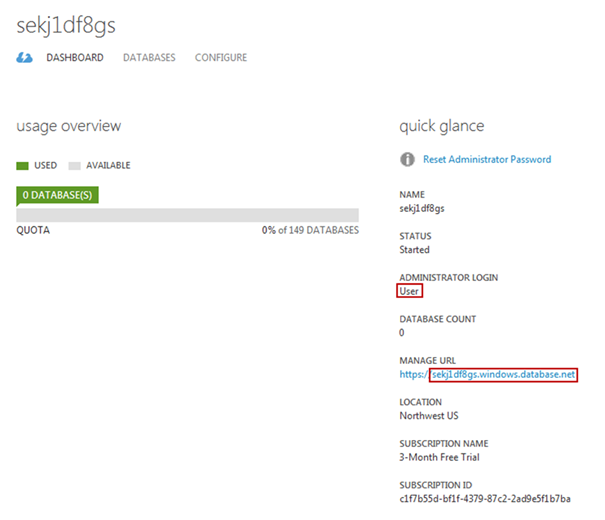Click the grey database quota usage bar
The height and width of the screenshot is (520, 605).
point(187,215)
